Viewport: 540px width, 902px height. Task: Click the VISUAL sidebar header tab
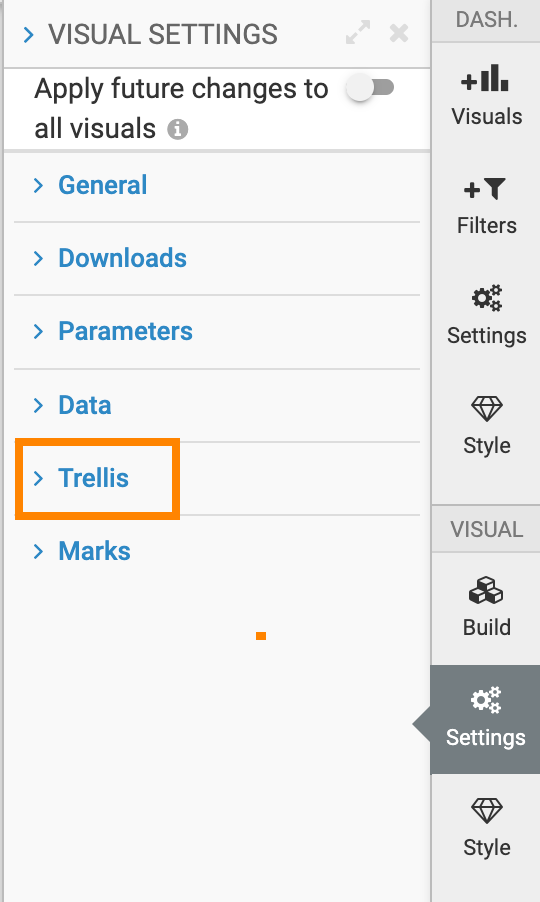486,529
